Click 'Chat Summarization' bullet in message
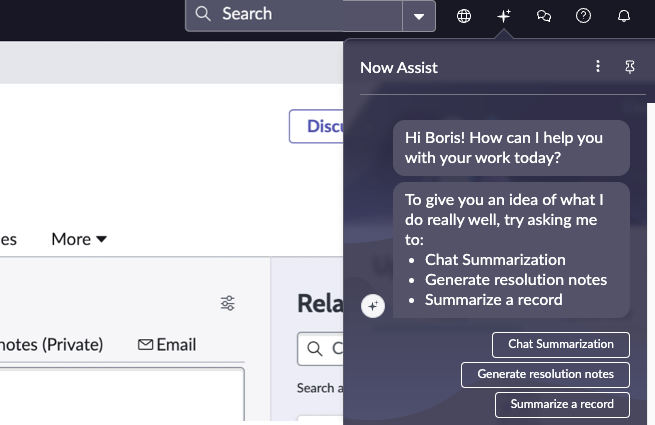The height and width of the screenshot is (425, 655). (495, 260)
